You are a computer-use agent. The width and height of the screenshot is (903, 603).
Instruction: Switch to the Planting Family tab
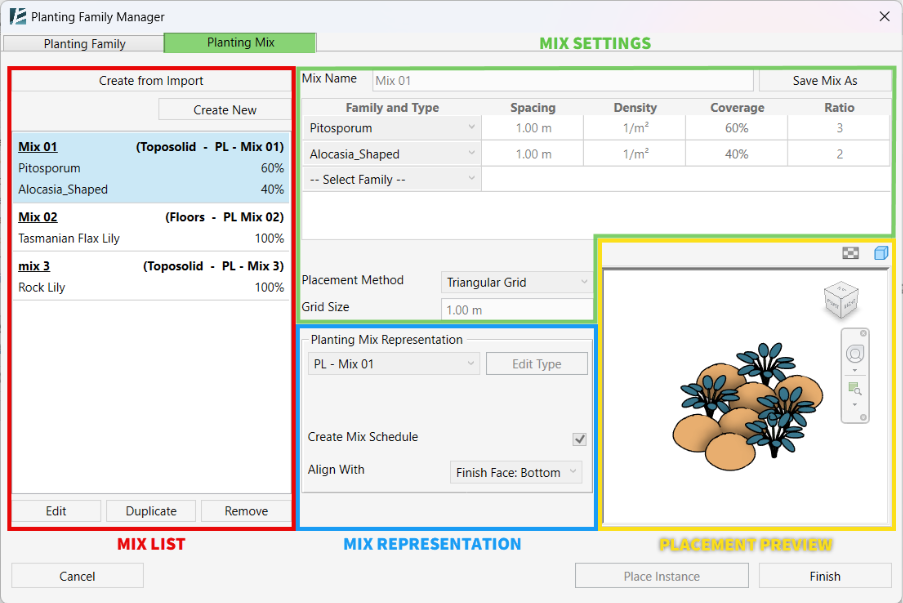coord(84,44)
